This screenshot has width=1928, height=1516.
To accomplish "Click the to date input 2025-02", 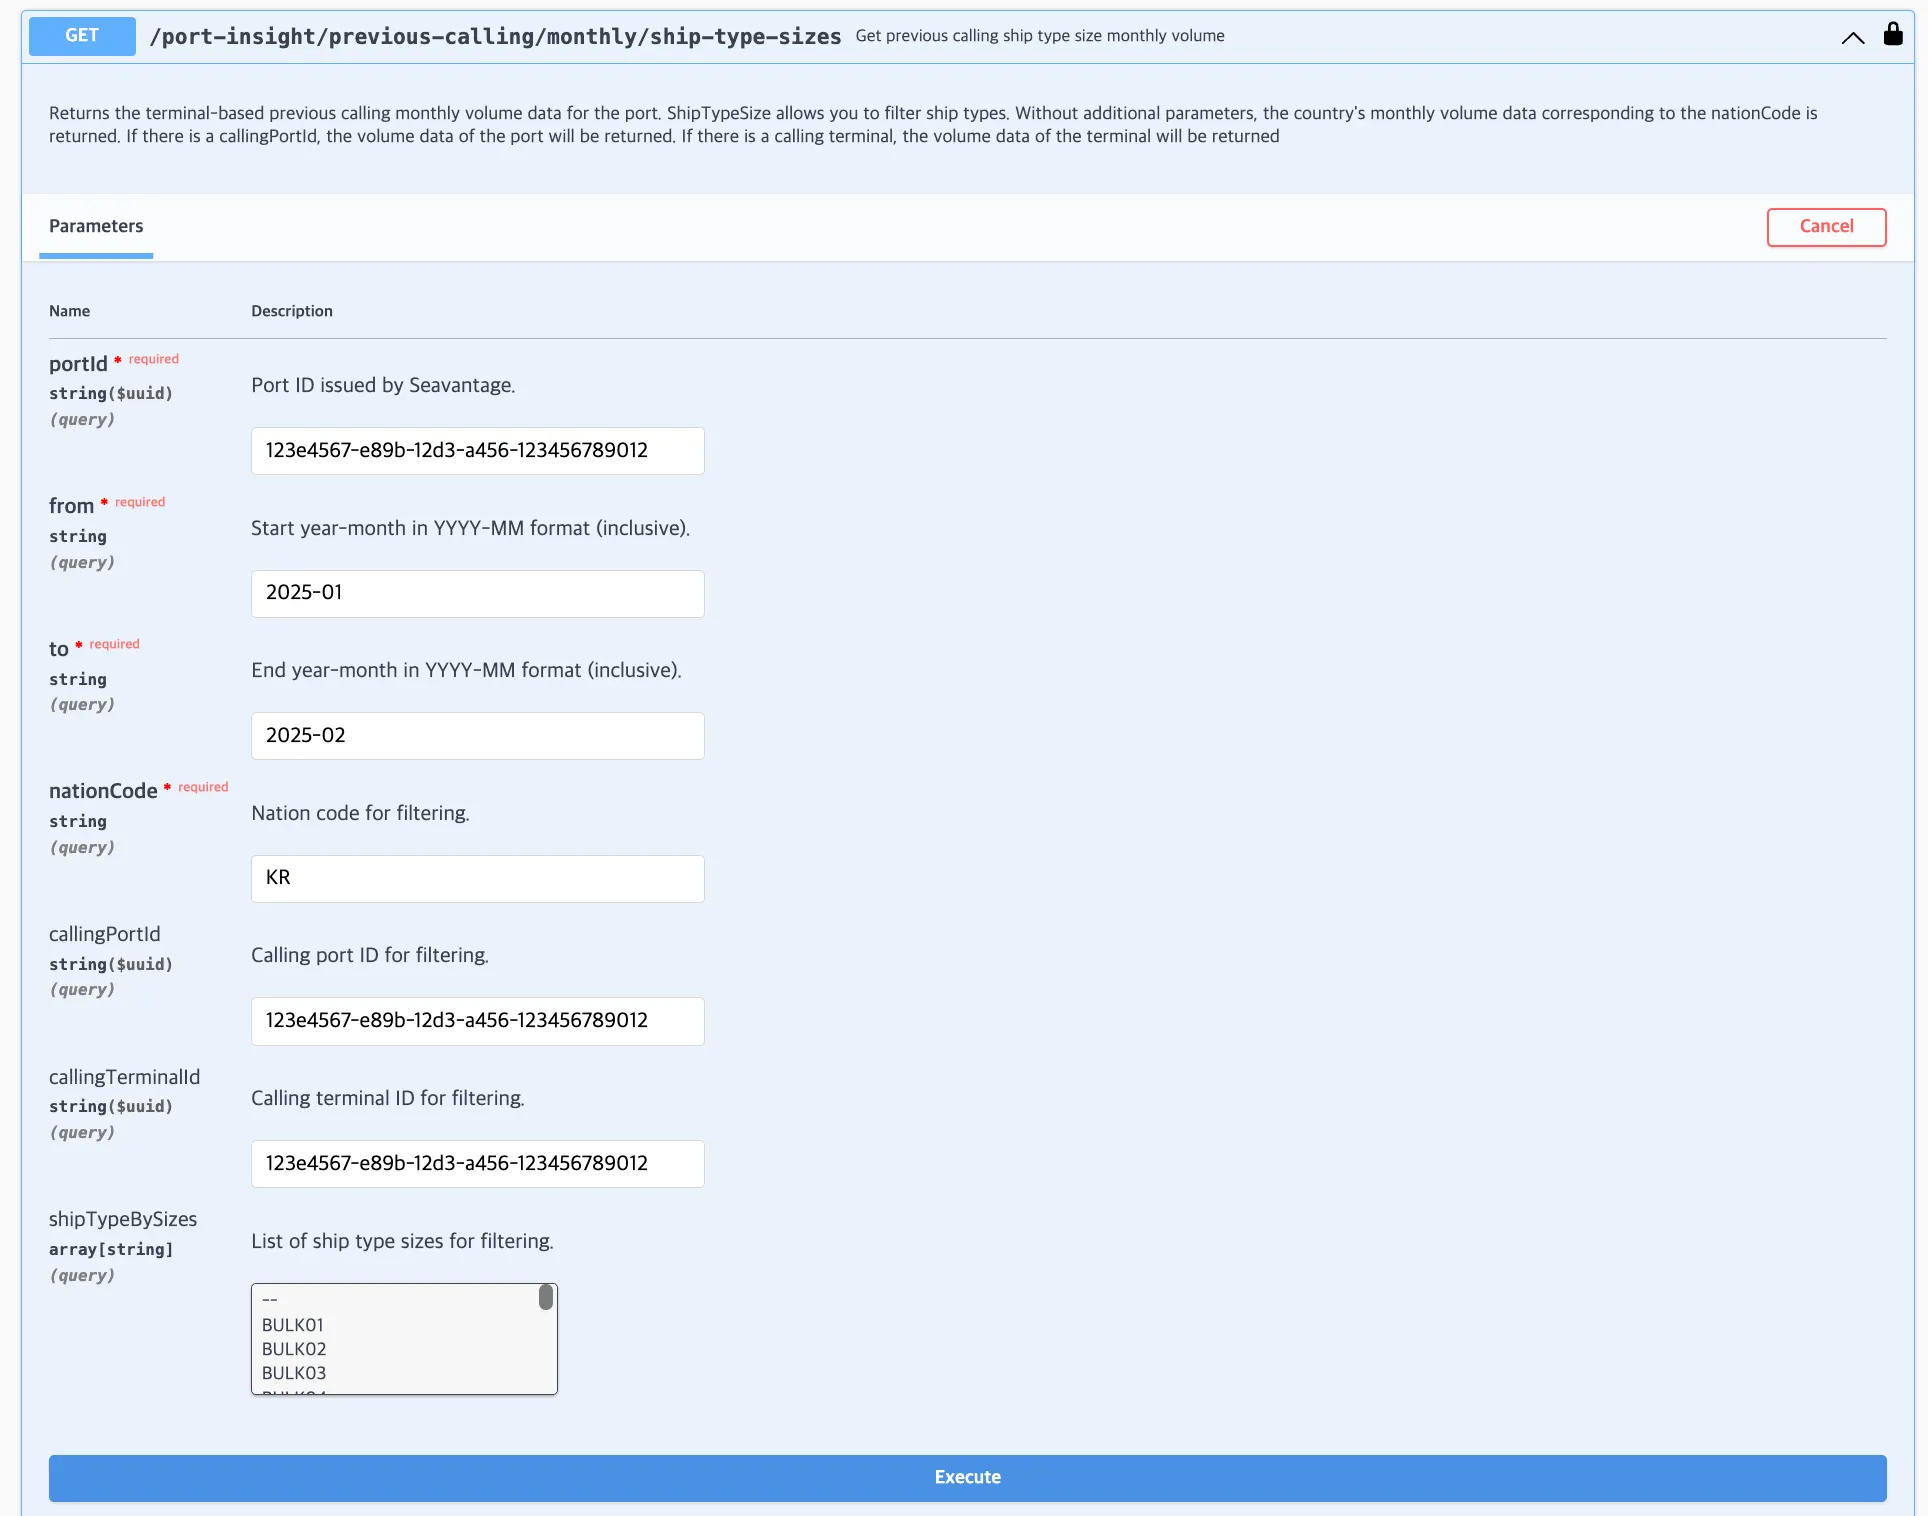I will [x=477, y=736].
